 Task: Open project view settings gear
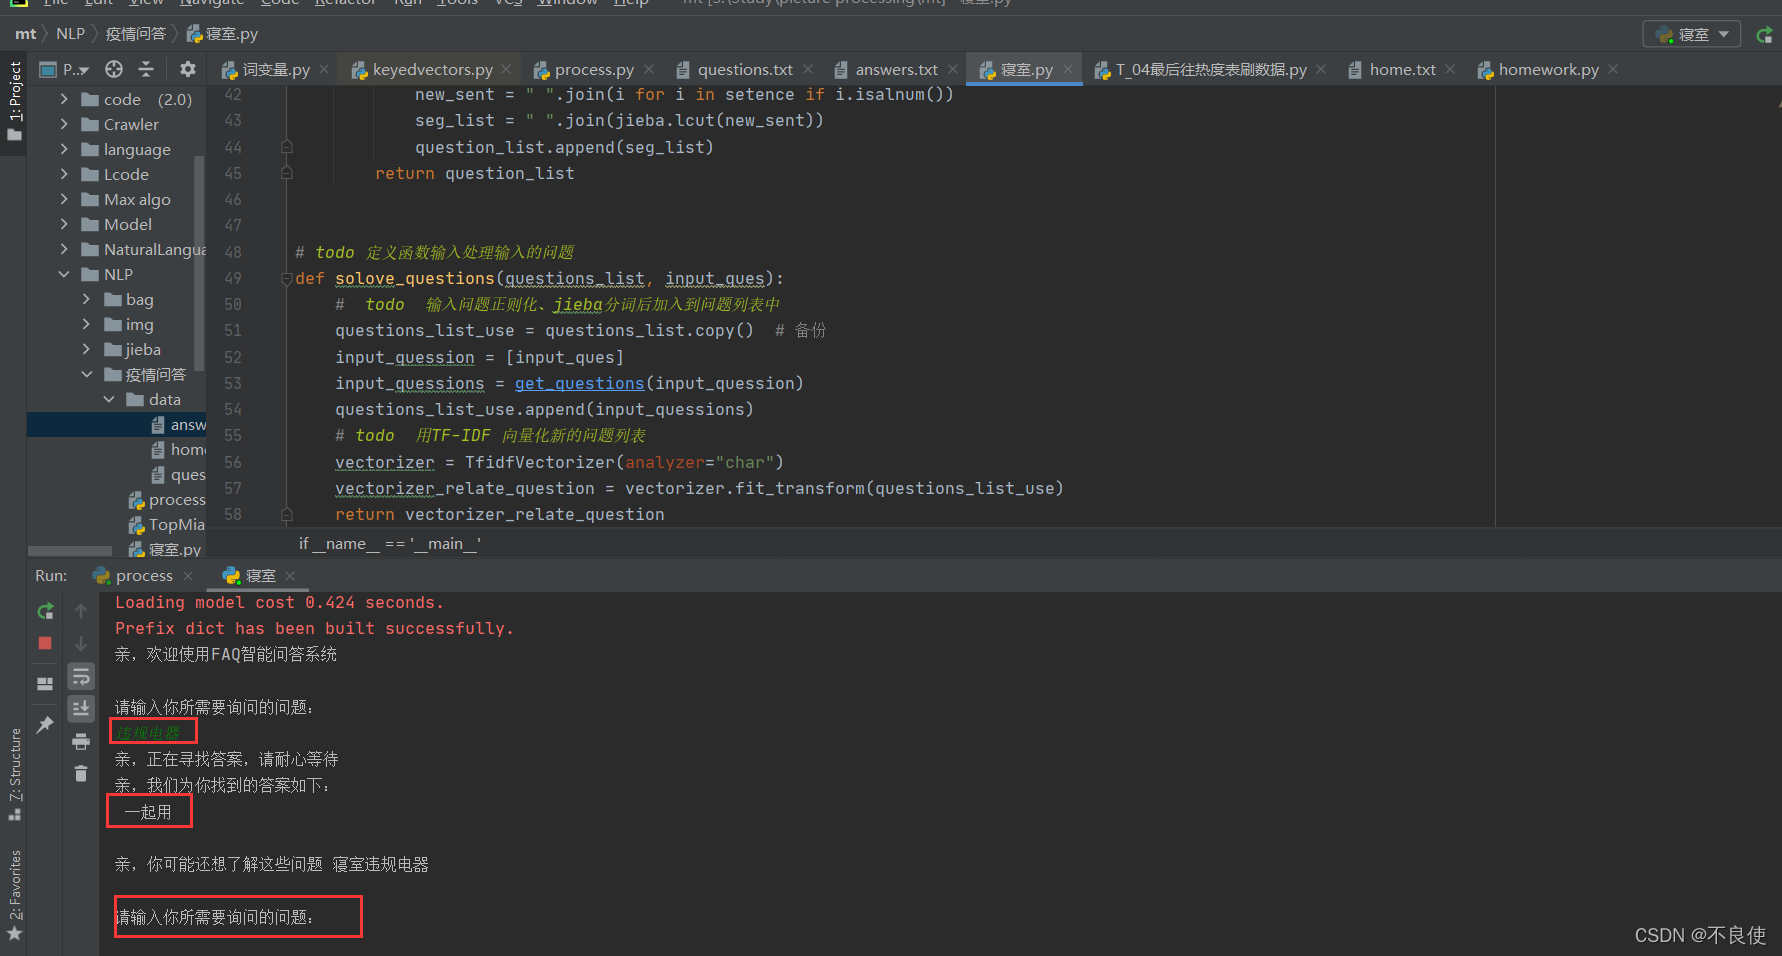pyautogui.click(x=188, y=69)
